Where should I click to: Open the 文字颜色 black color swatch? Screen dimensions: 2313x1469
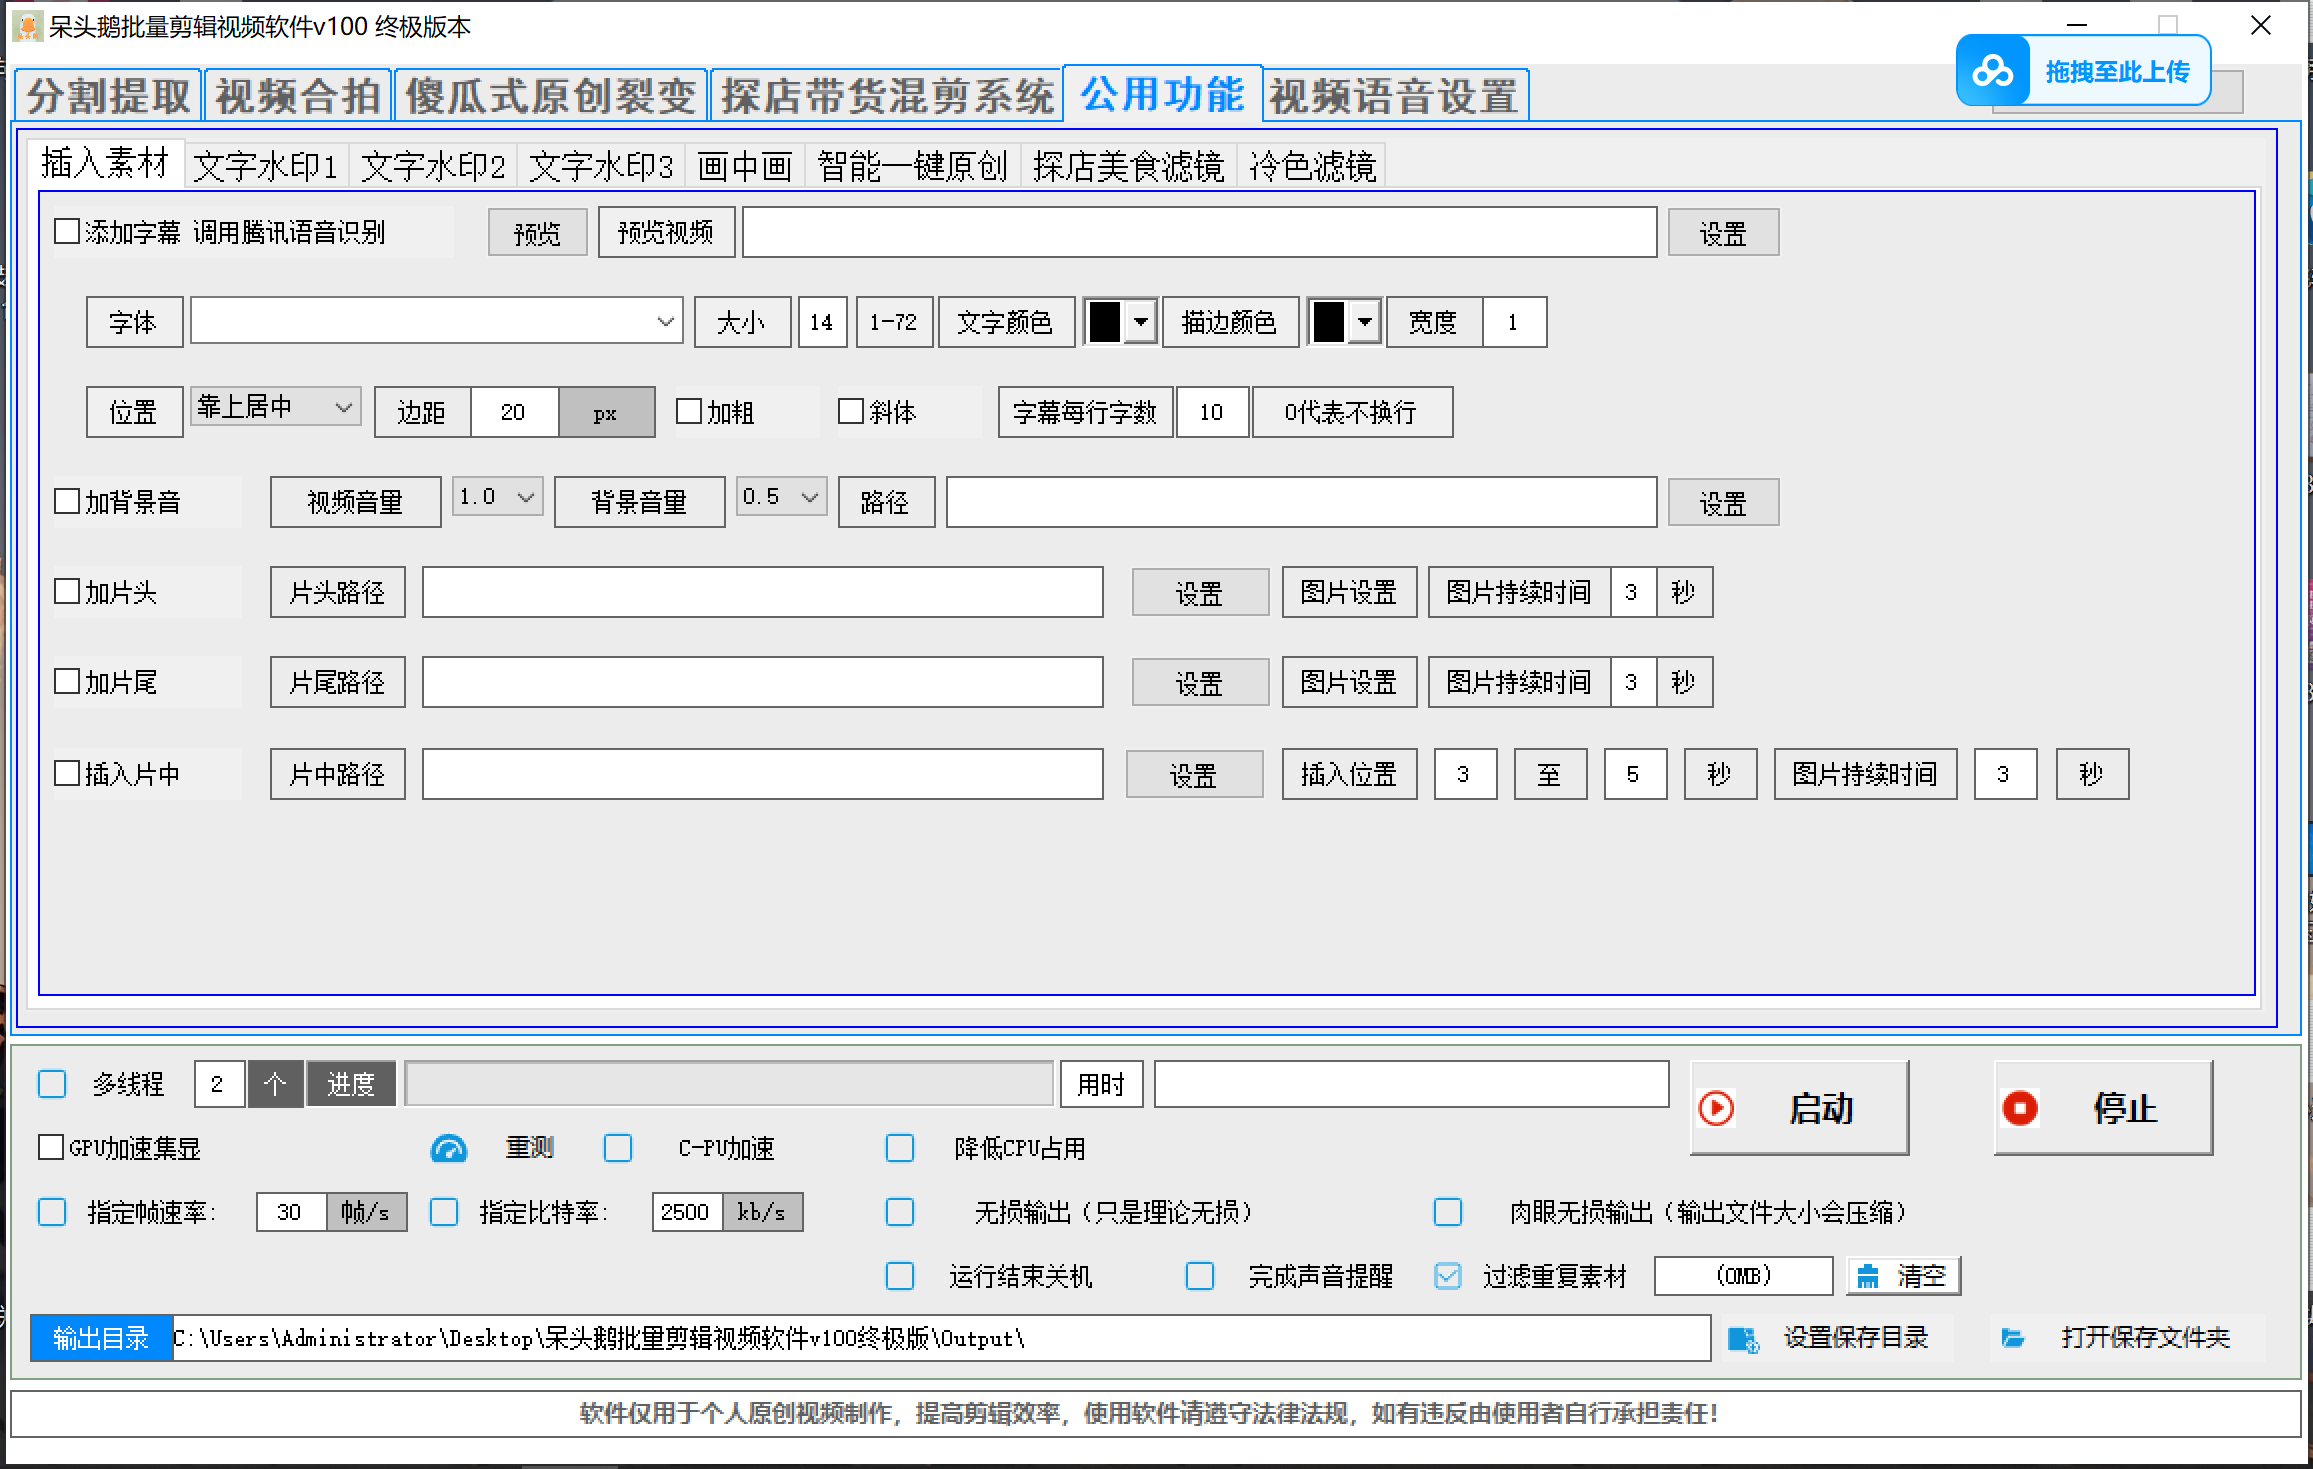(x=1104, y=322)
